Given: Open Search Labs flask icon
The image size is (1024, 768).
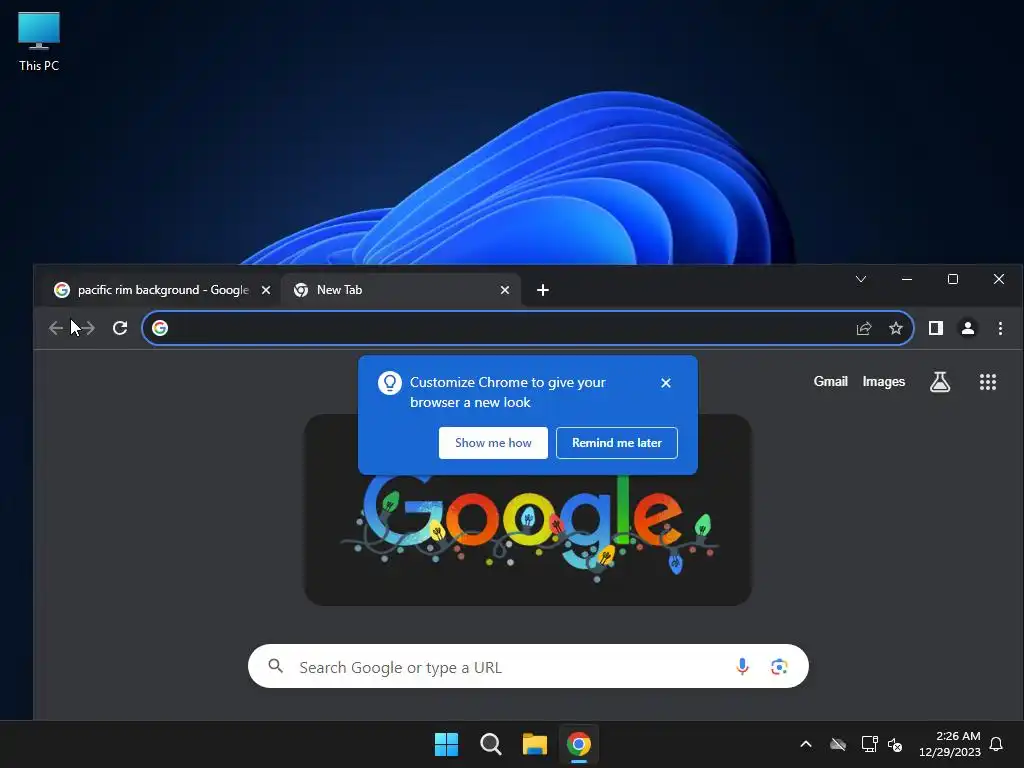Looking at the screenshot, I should point(940,382).
